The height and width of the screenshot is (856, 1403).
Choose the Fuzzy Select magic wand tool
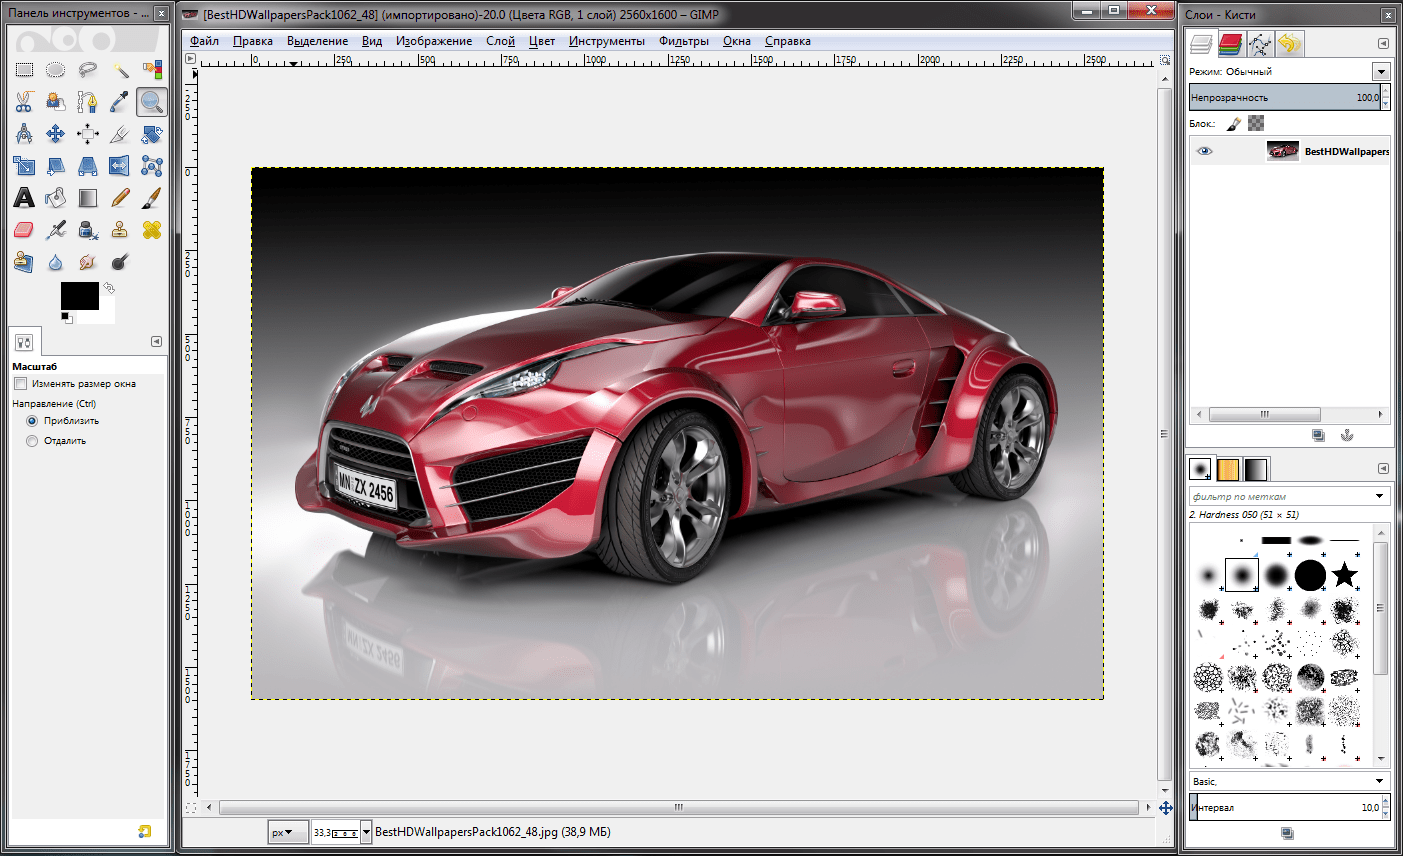coord(120,69)
